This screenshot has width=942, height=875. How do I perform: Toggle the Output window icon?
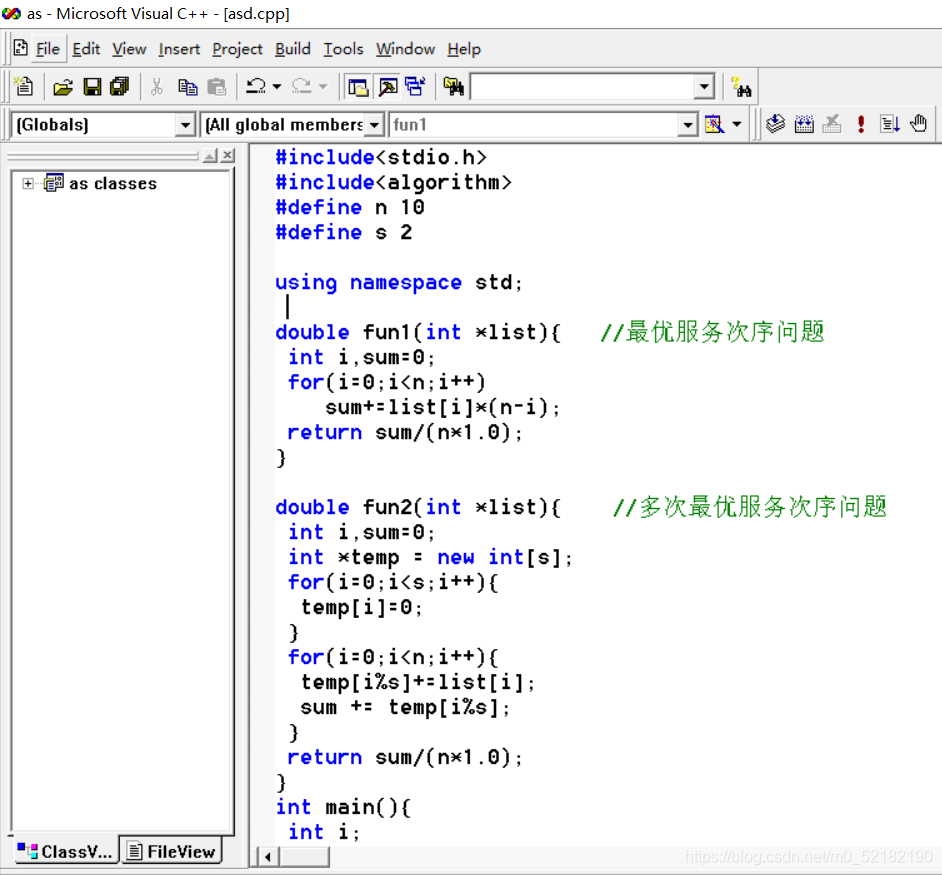pos(387,87)
